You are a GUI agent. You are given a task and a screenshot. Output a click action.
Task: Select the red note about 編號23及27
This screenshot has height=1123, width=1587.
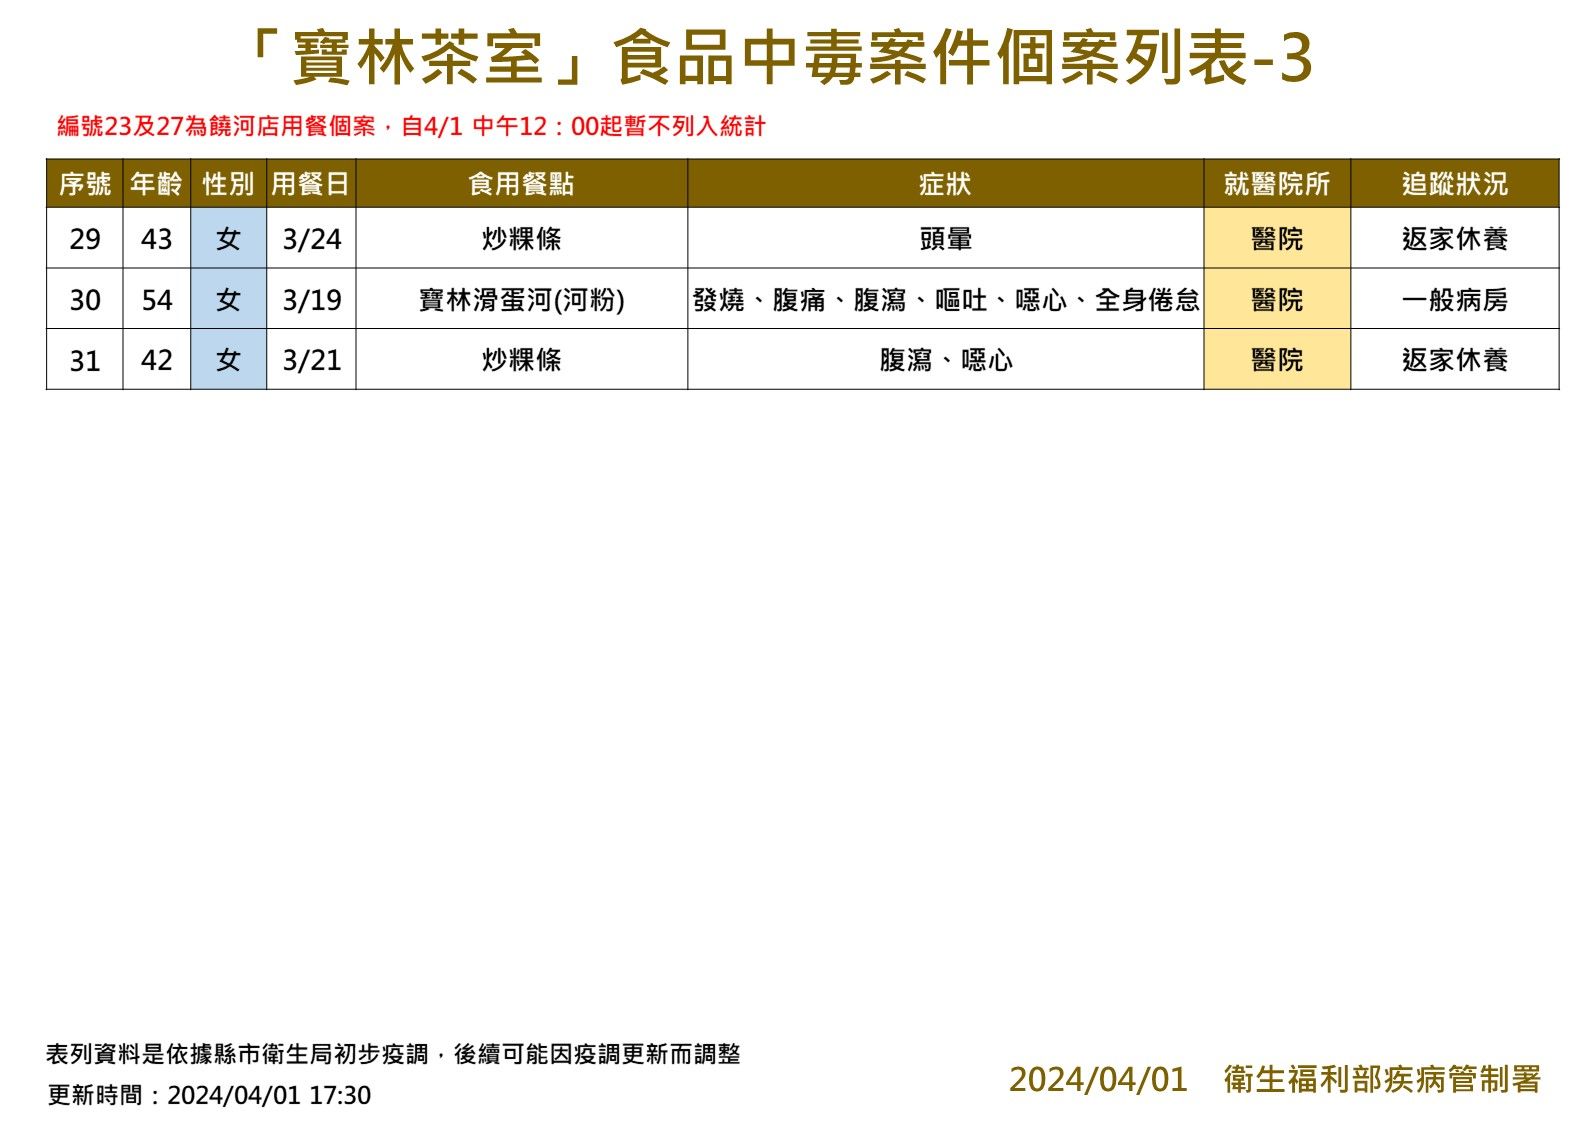[x=411, y=126]
